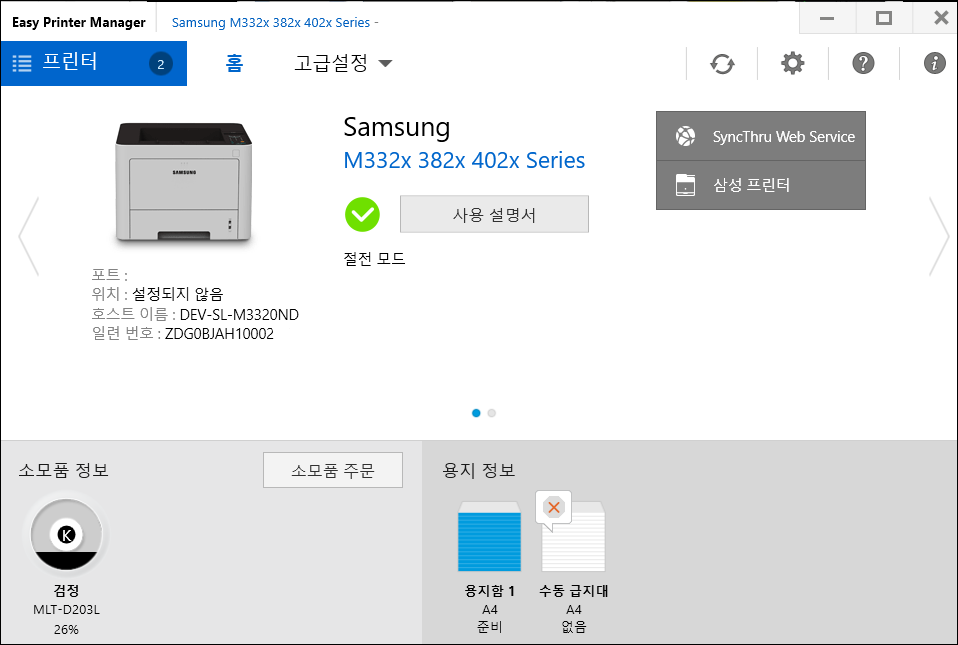Go to next printer with right arrow

[938, 236]
